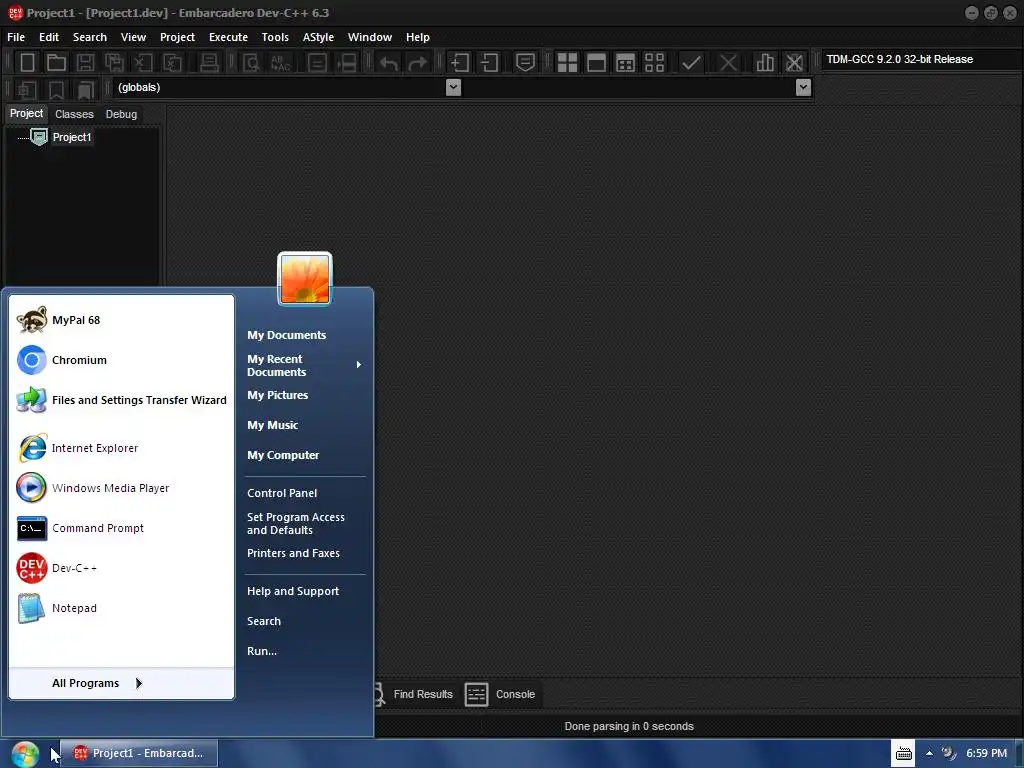
Task: Expand My Recent Documents submenu arrow
Action: pyautogui.click(x=359, y=365)
